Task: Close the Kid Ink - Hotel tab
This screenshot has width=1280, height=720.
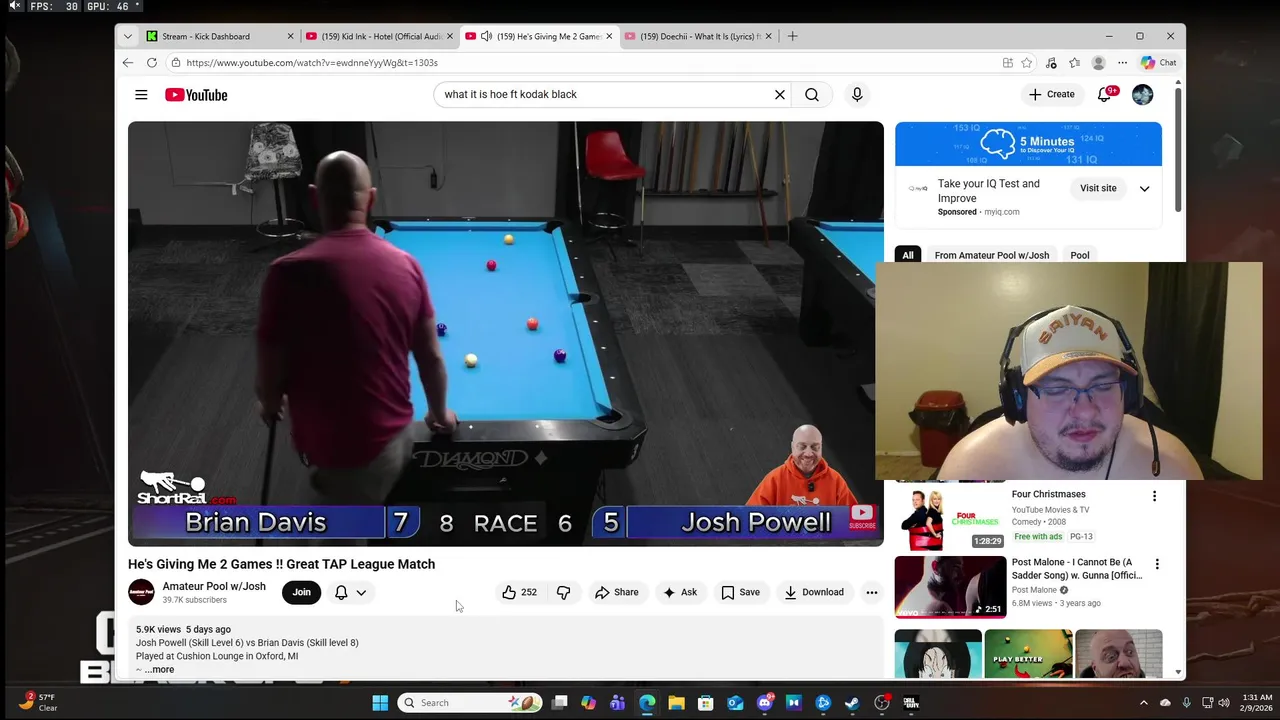Action: (450, 36)
